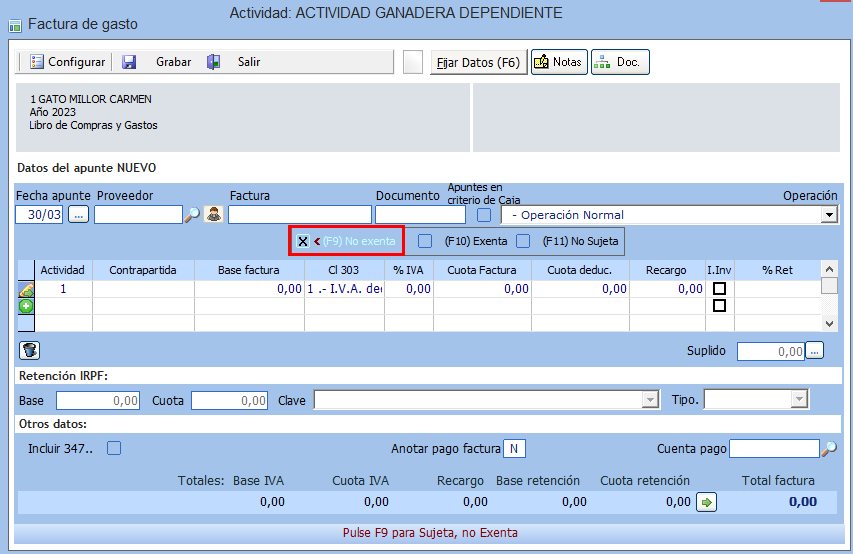Expand the Operación dropdown list
This screenshot has height=554, width=853.
pos(828,215)
